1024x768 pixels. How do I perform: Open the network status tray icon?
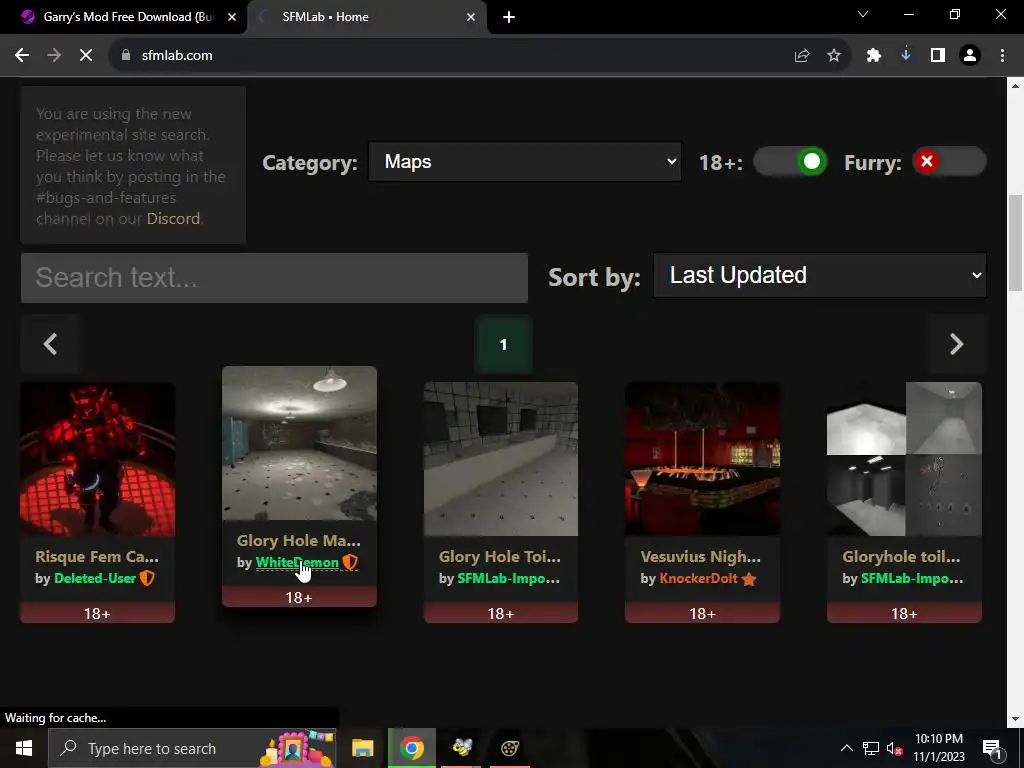(x=871, y=748)
